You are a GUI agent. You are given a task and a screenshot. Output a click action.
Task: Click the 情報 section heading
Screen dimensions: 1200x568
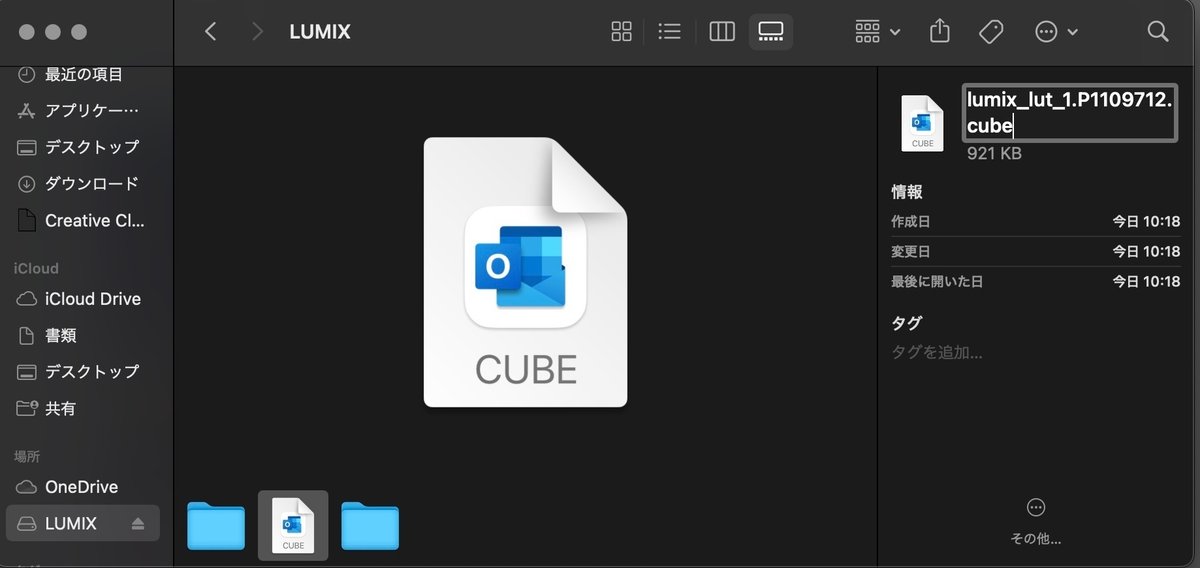(907, 192)
